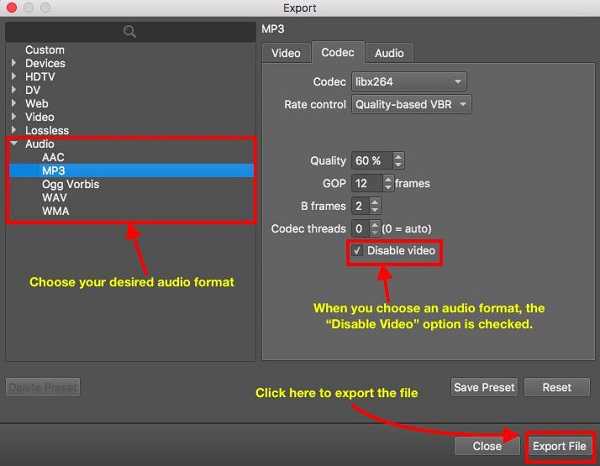Expand the Web preset group
The height and width of the screenshot is (466, 600).
pos(14,103)
